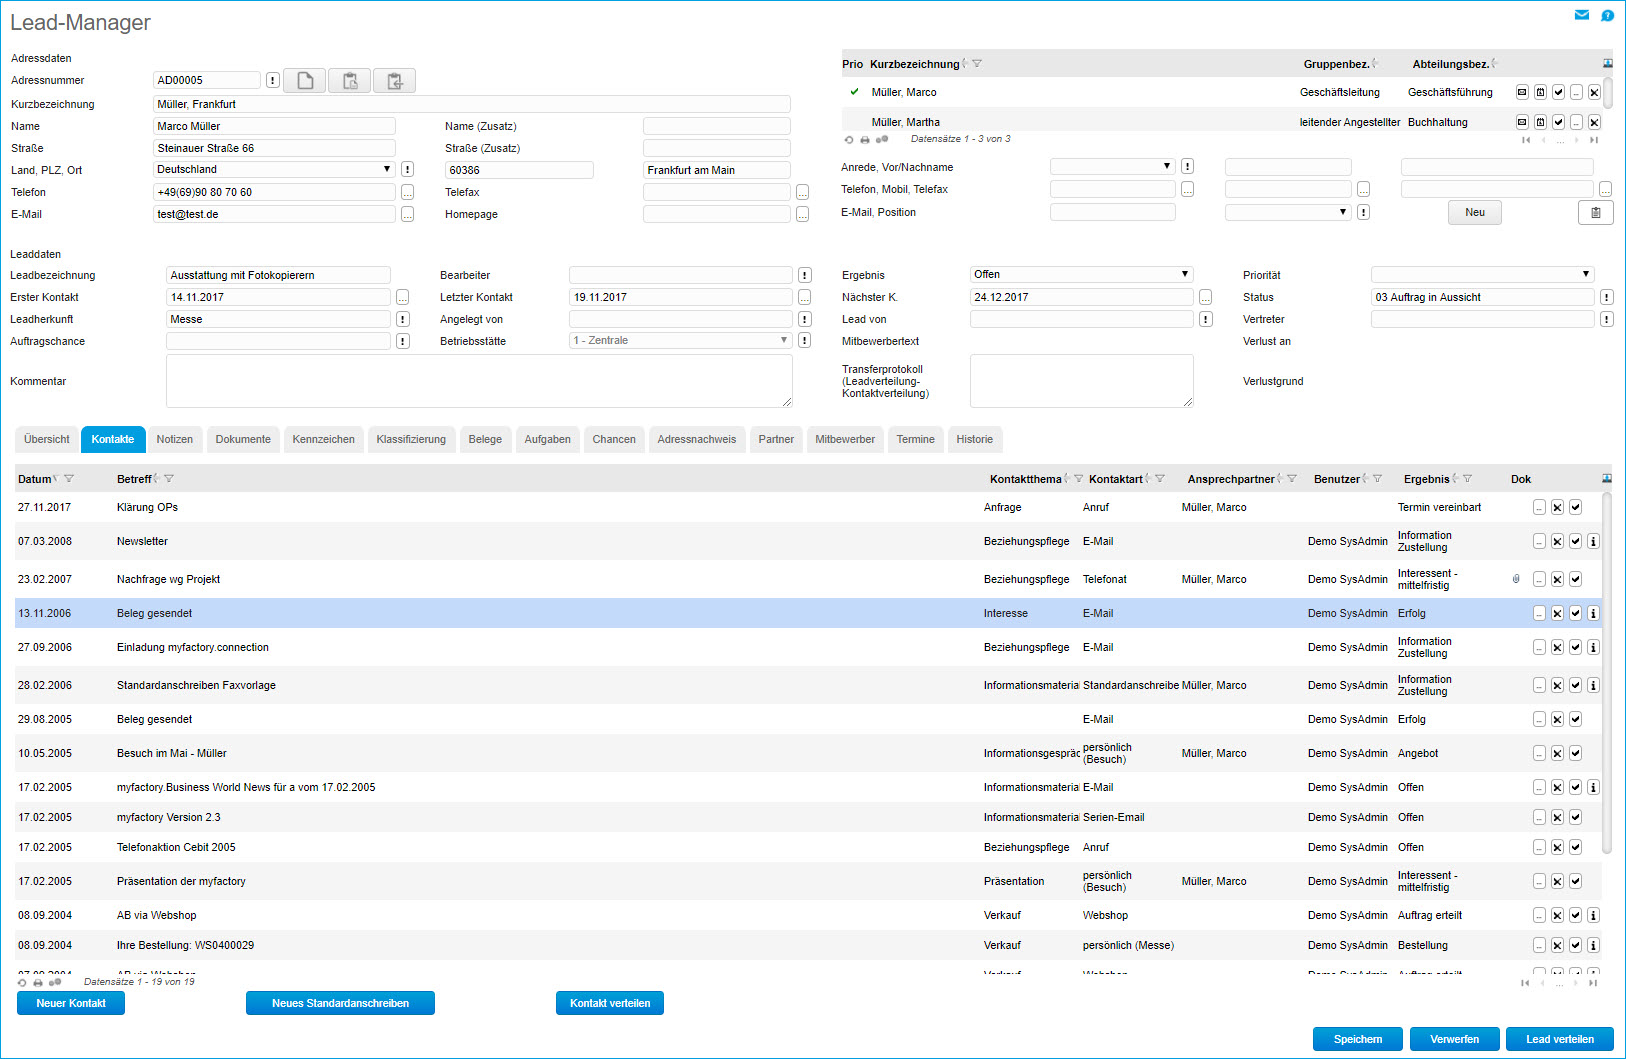The width and height of the screenshot is (1626, 1059).
Task: Switch to the Dokumente tab
Action: [x=243, y=439]
